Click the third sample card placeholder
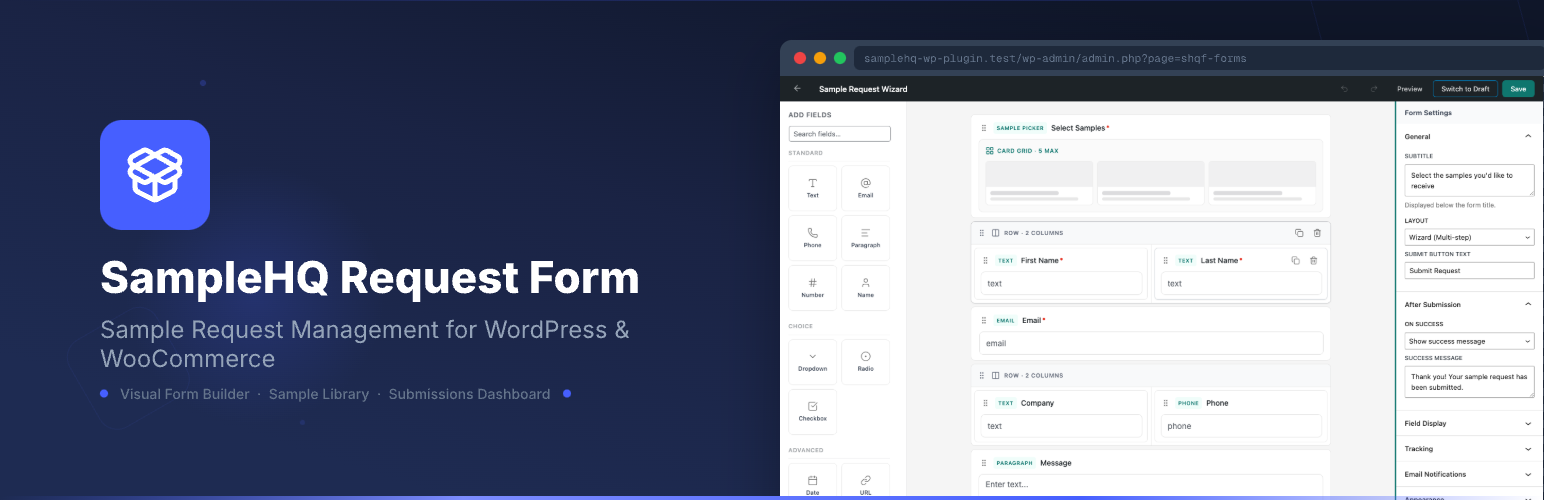Viewport: 1544px width, 500px height. (x=1262, y=182)
